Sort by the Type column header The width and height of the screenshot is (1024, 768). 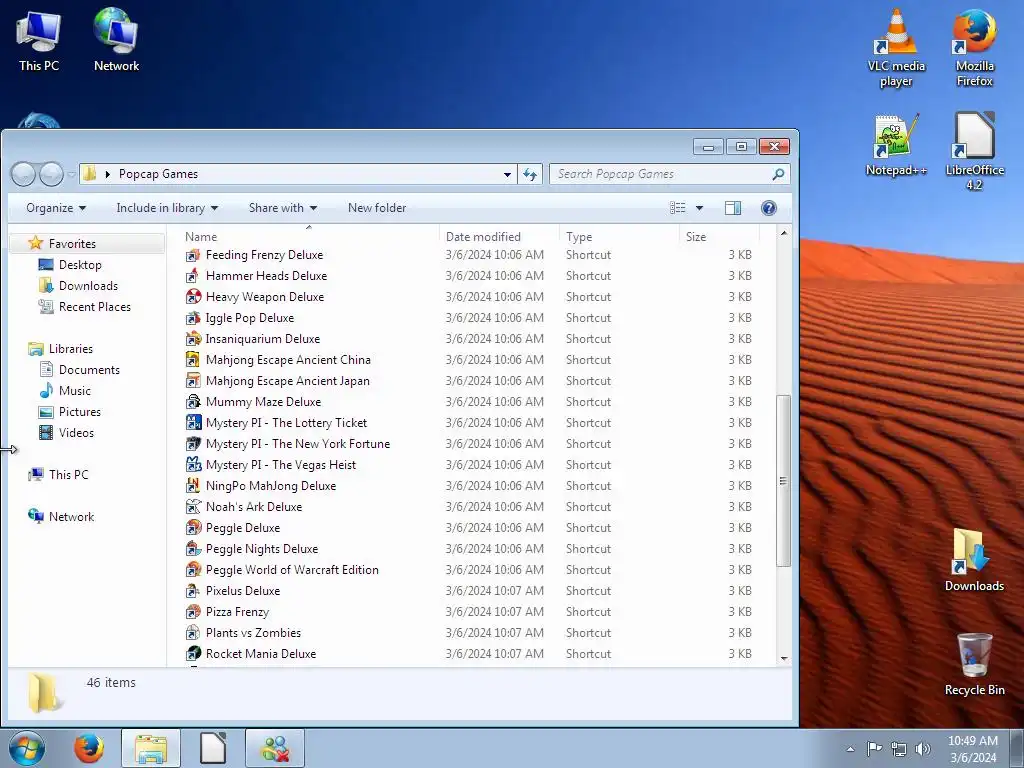point(618,236)
